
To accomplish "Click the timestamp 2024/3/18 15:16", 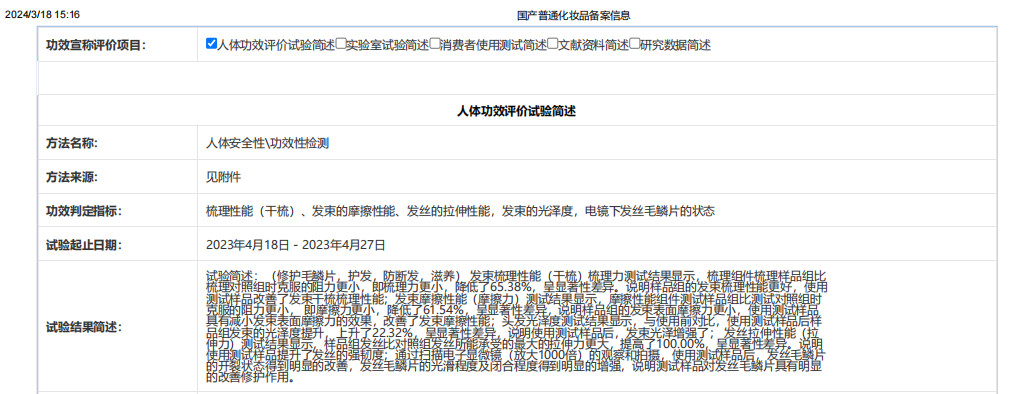I will coord(43,14).
